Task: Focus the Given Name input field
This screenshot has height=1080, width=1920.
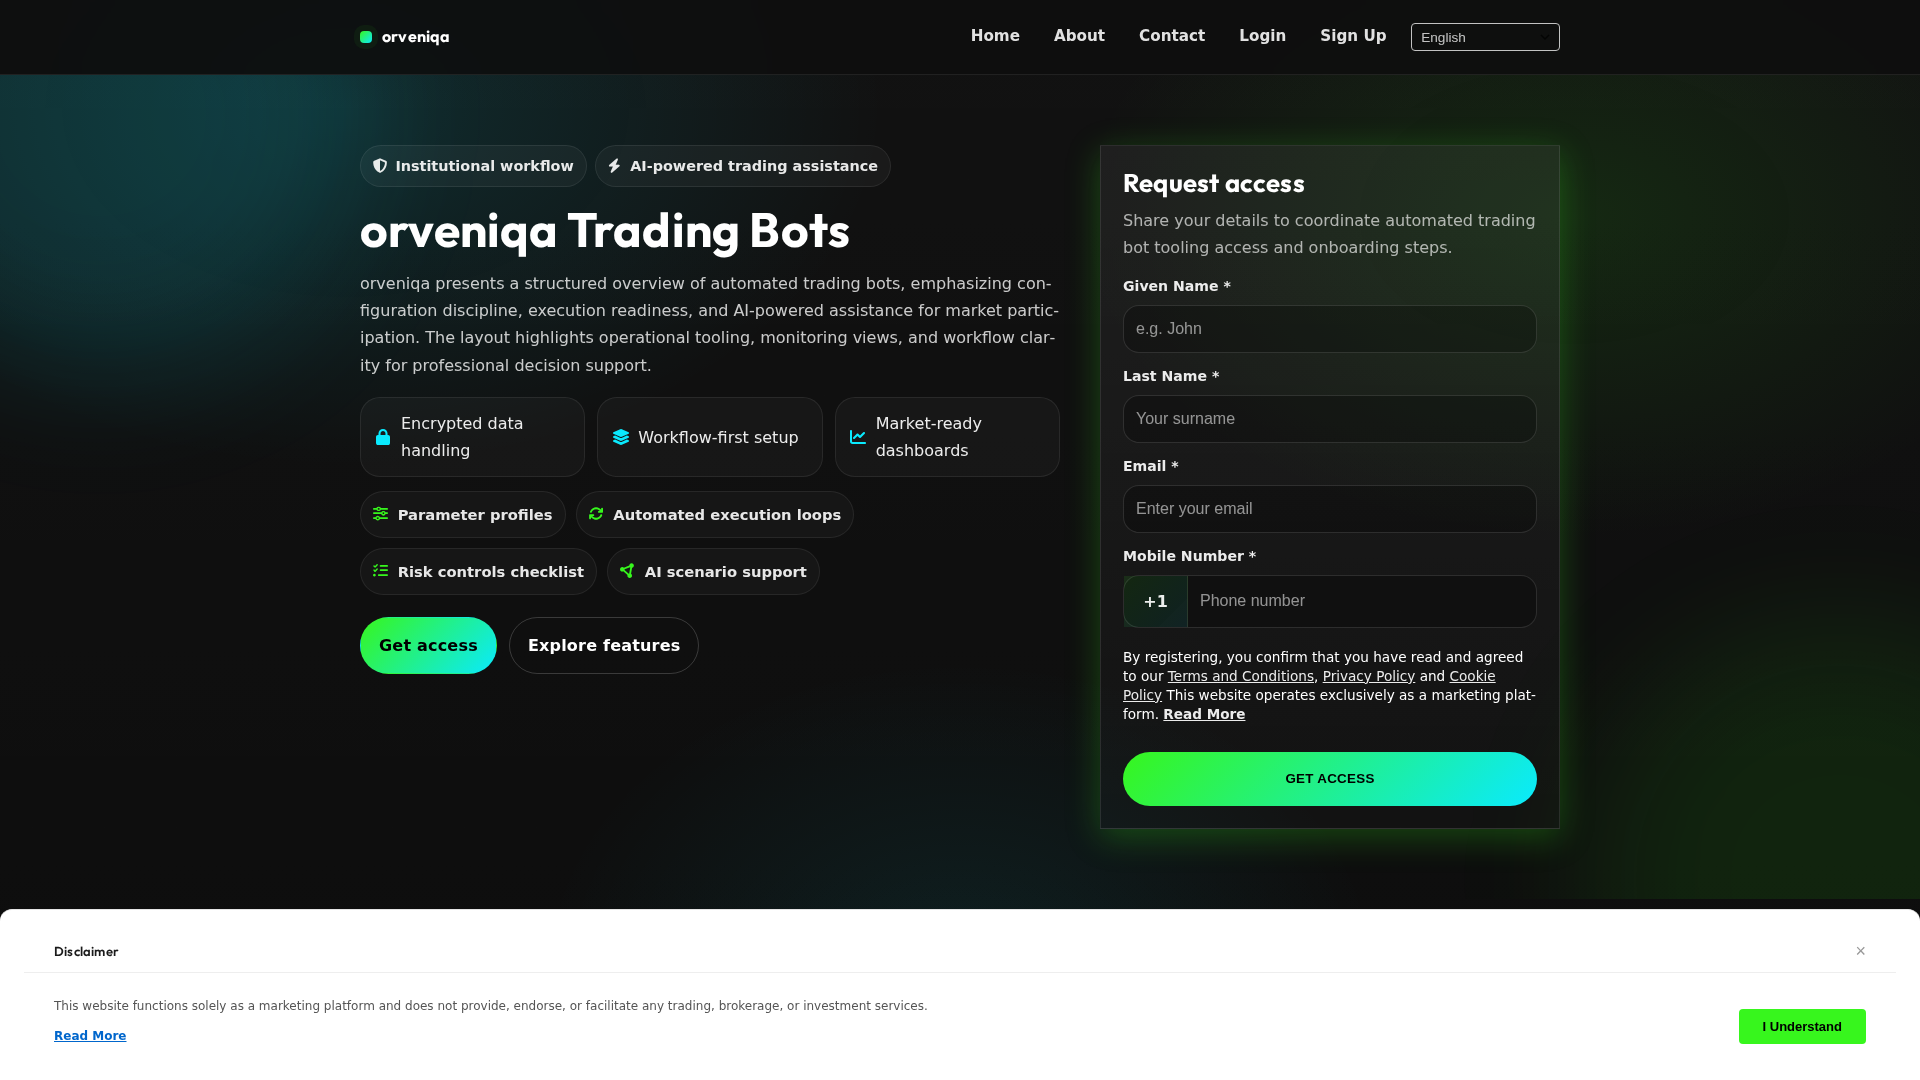Action: (1330, 329)
